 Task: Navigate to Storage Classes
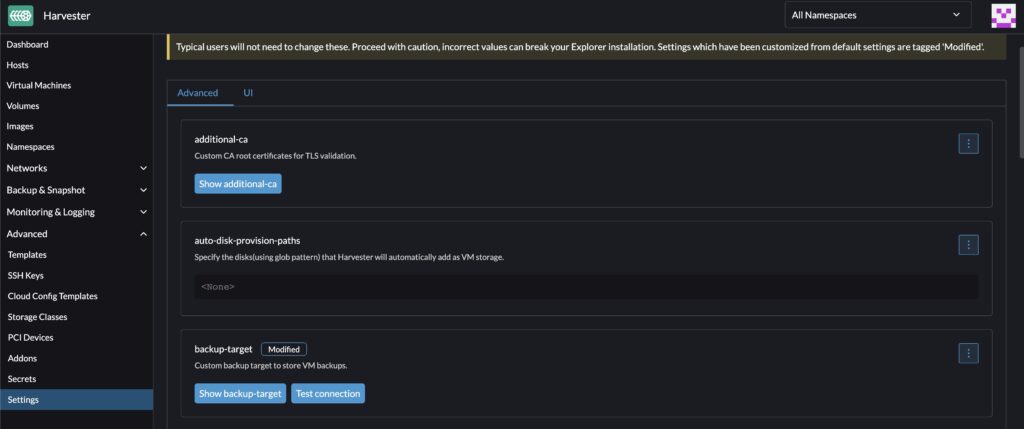(x=37, y=317)
